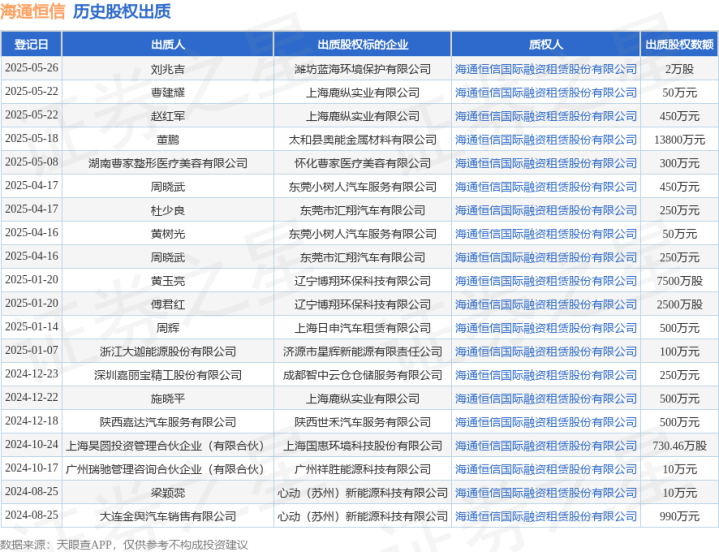This screenshot has width=719, height=552.
Task: Open the 海通恒信 pledgee link in the 赵红军 row
Action: coord(546,116)
